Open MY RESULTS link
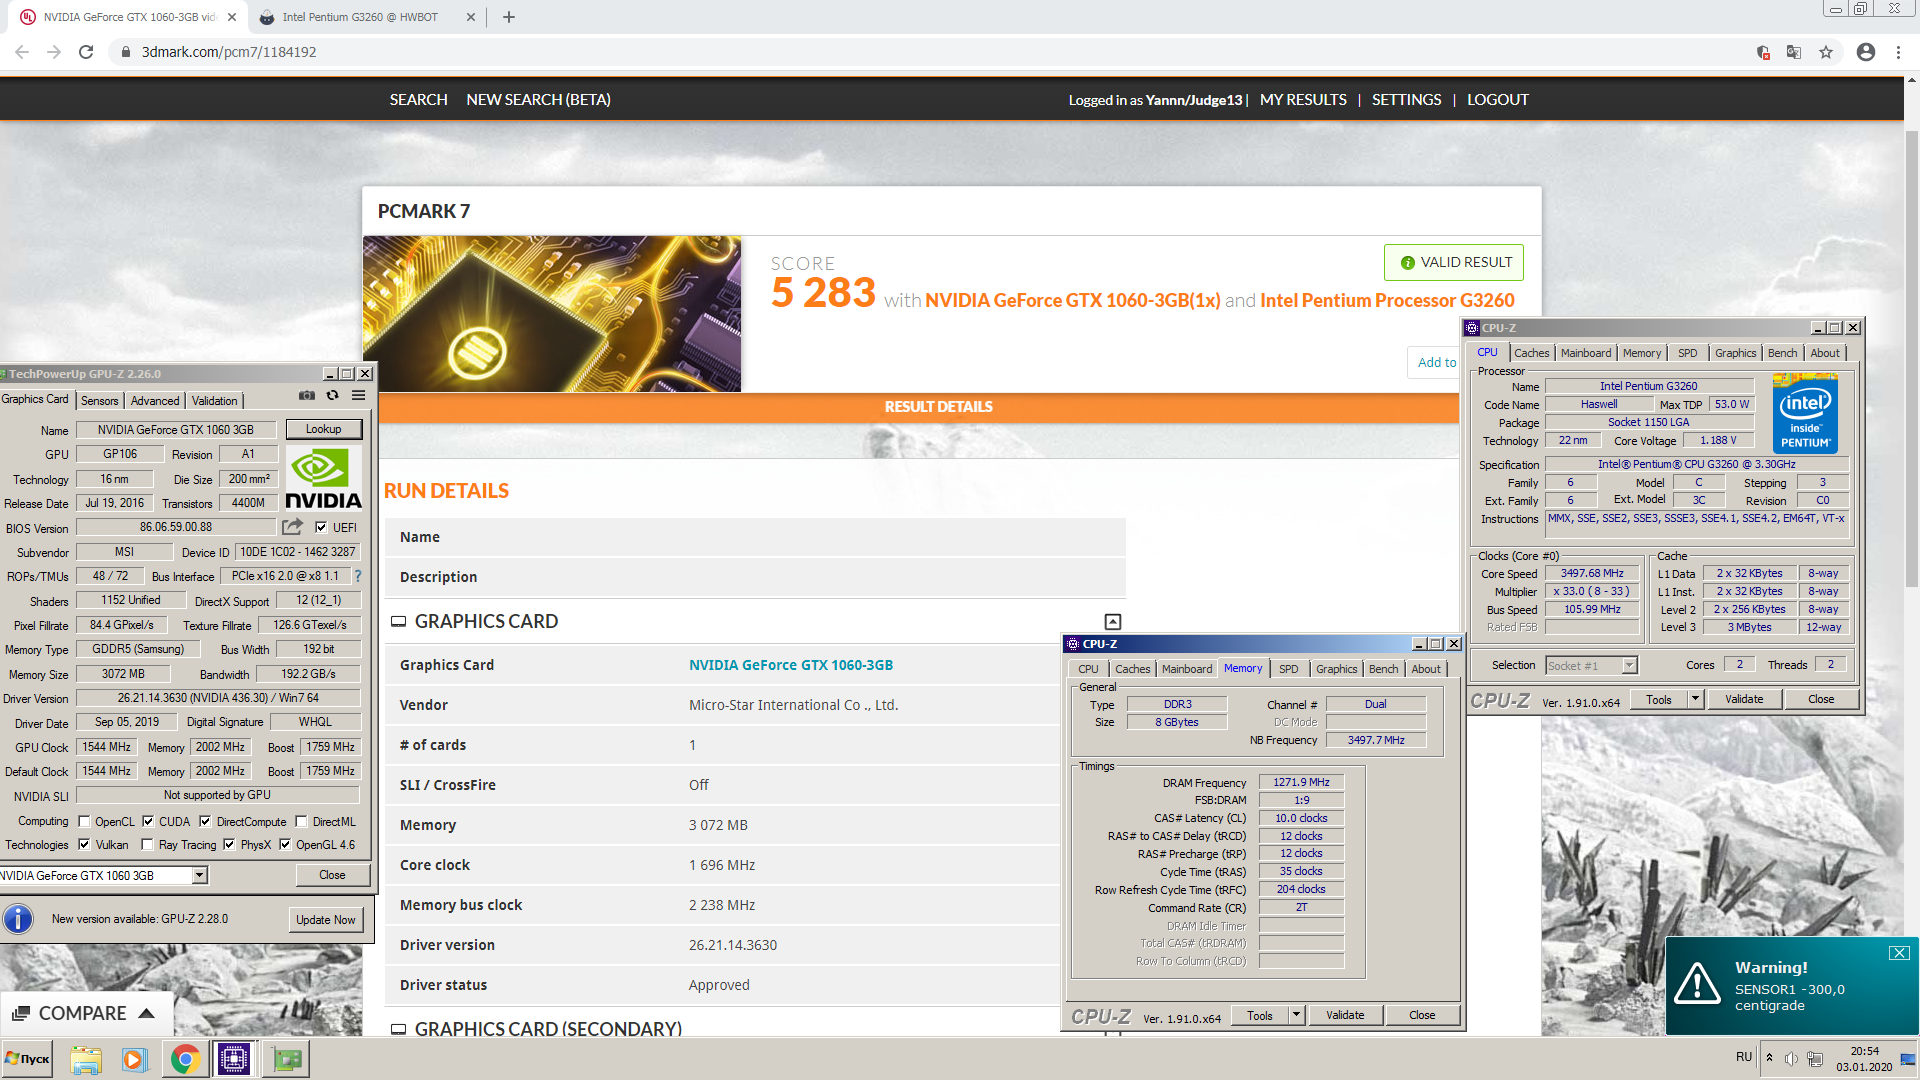This screenshot has height=1080, width=1920. point(1303,100)
